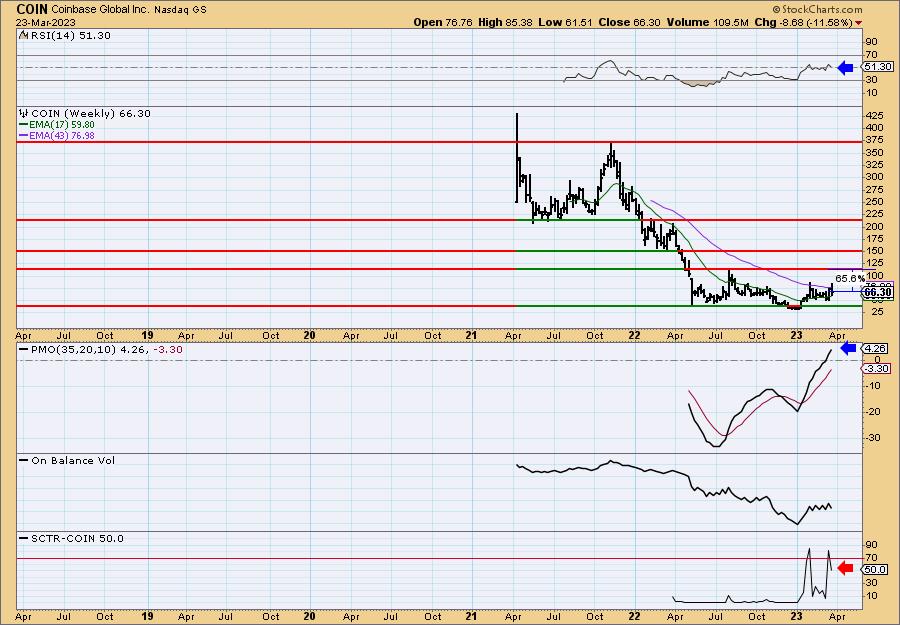Click the -3.30 PMO signal tag on axis
This screenshot has height=625, width=900.
click(877, 368)
